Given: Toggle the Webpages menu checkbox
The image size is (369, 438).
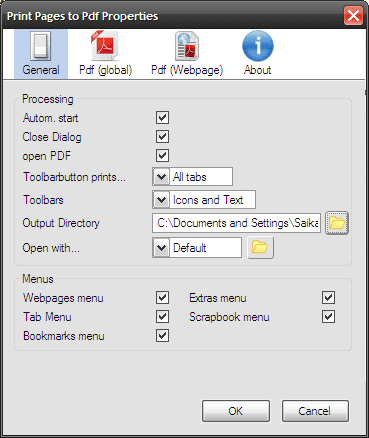Looking at the screenshot, I should pyautogui.click(x=162, y=298).
